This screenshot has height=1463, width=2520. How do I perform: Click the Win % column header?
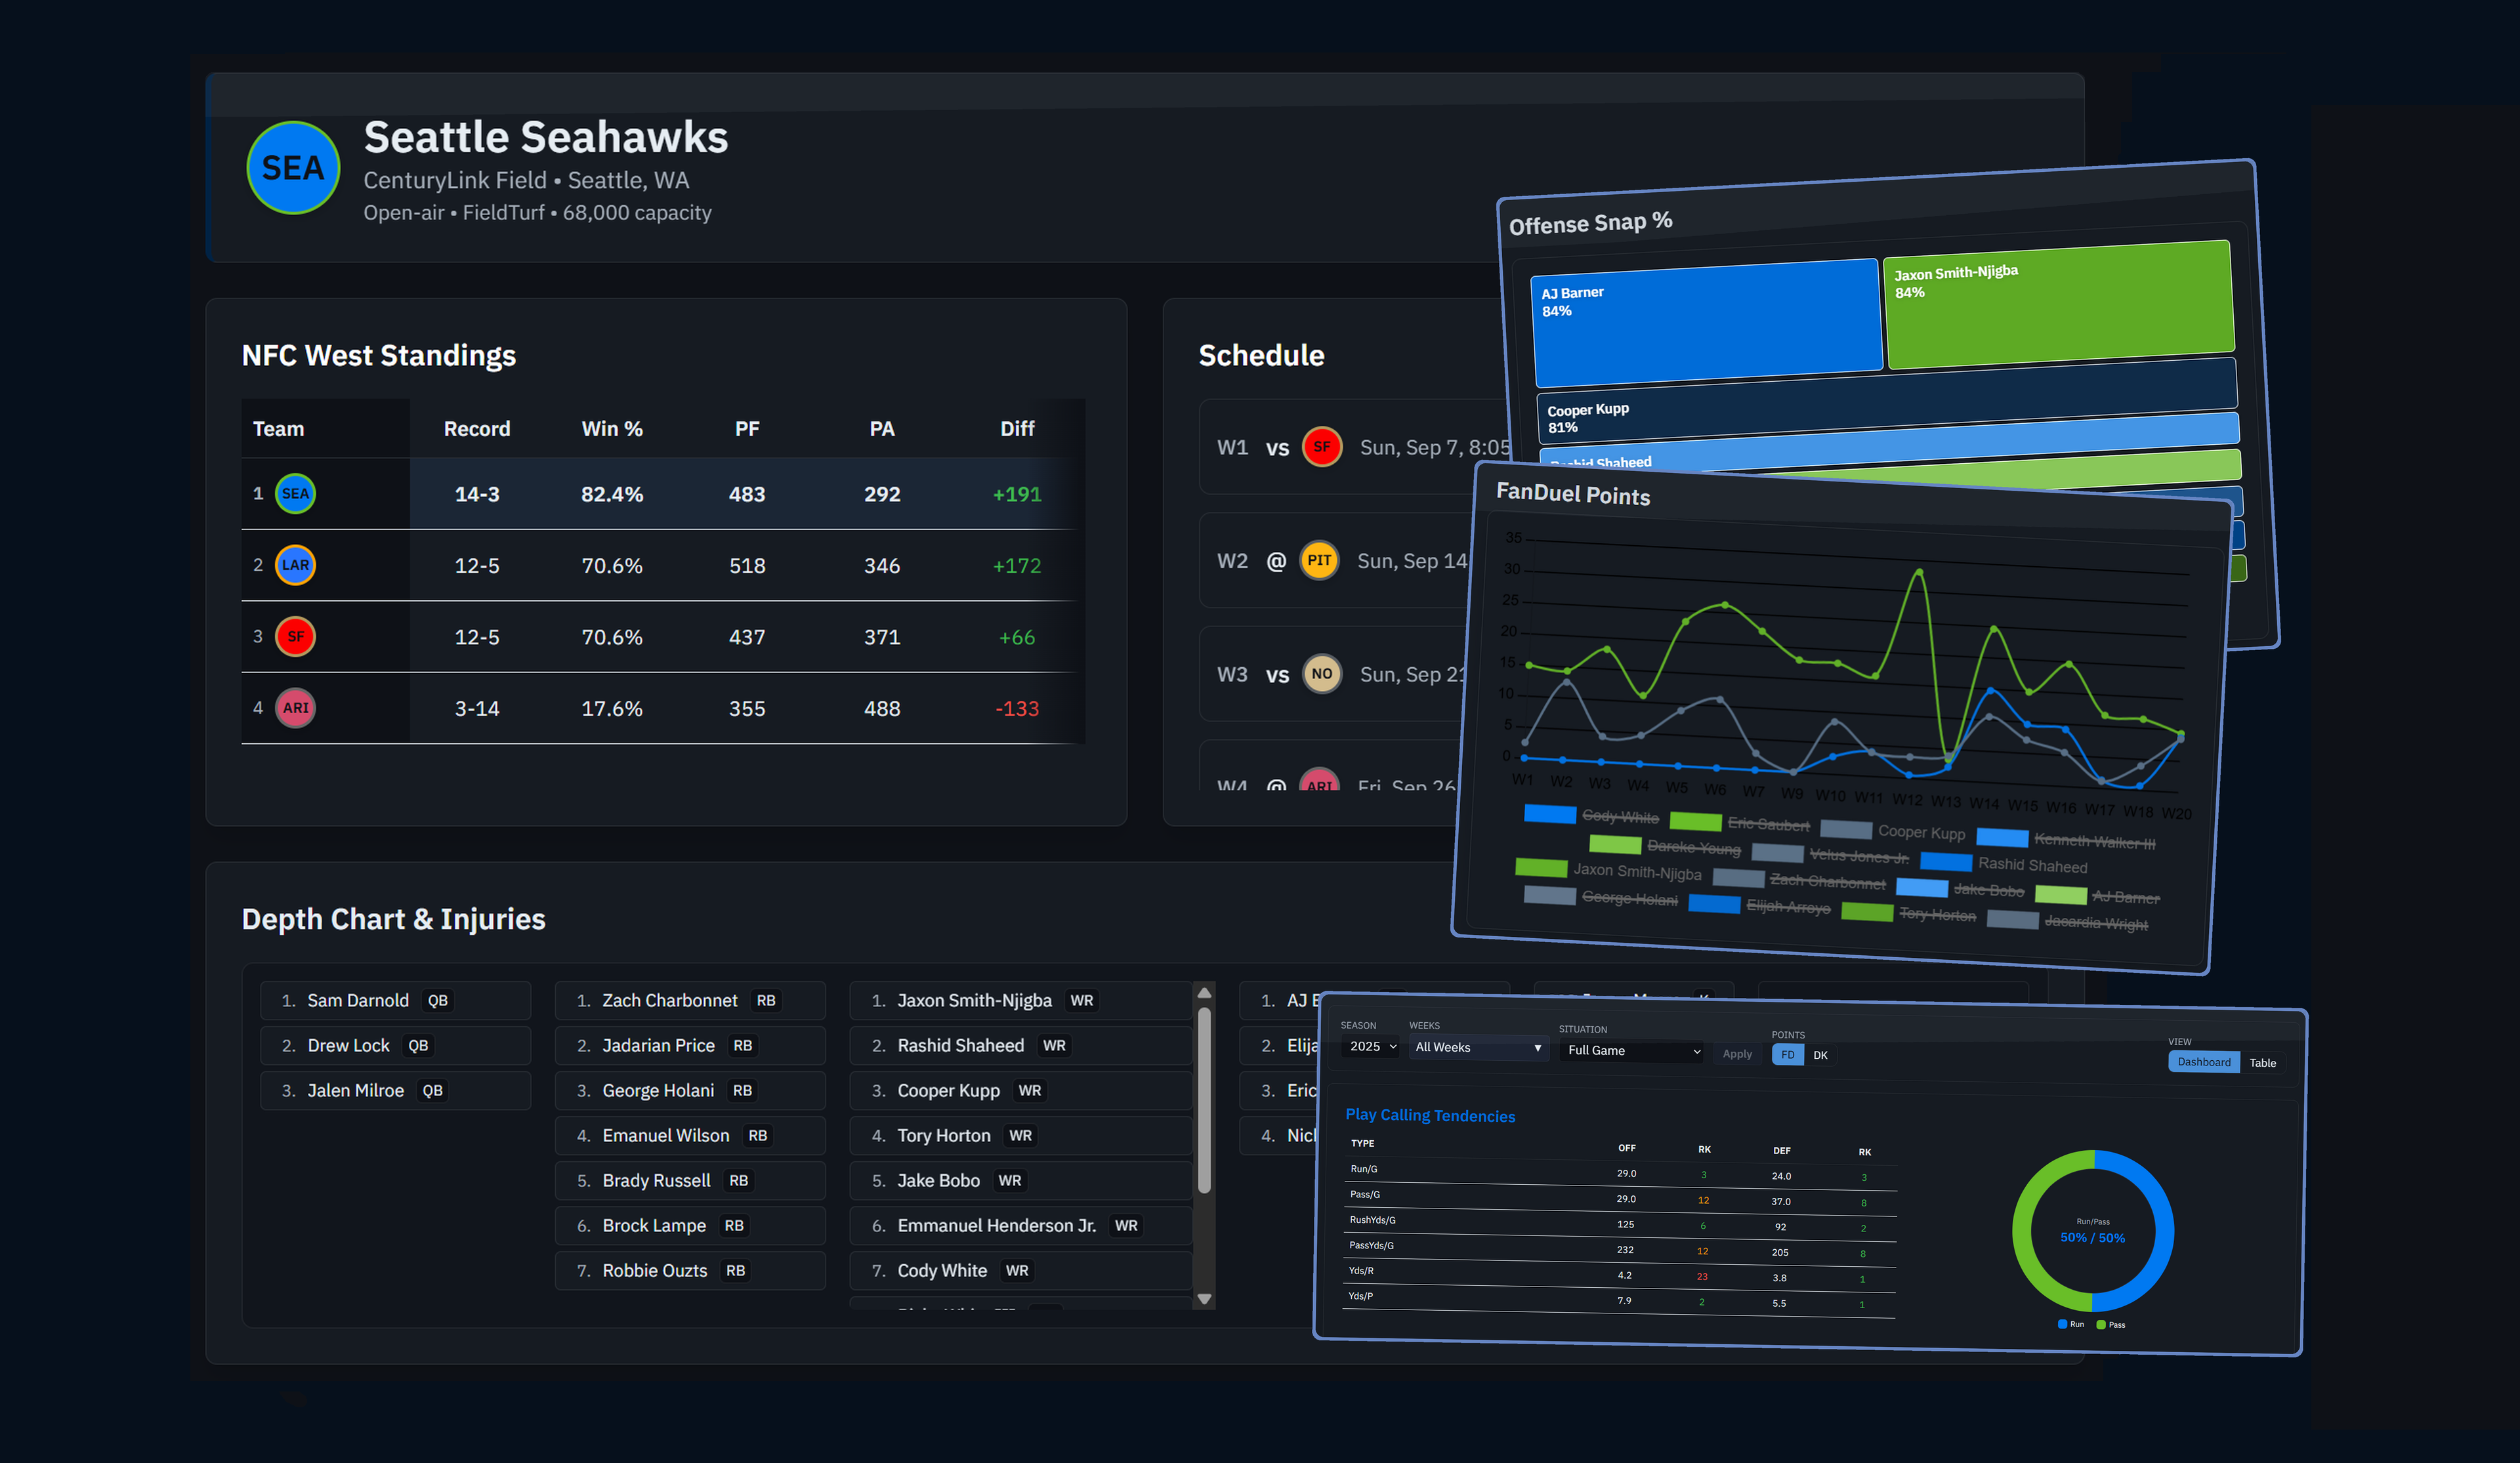pos(612,429)
